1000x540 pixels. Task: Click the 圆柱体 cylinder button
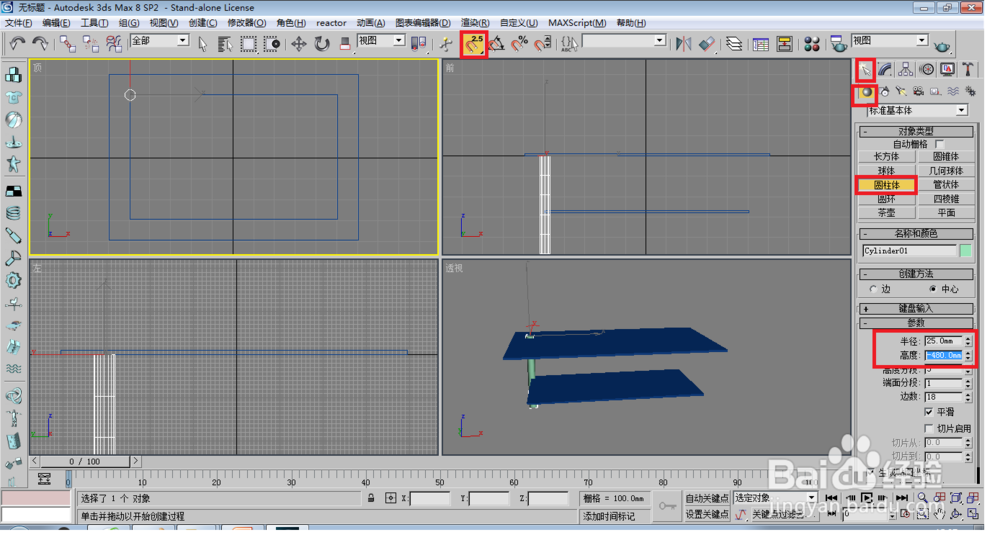pyautogui.click(x=886, y=185)
